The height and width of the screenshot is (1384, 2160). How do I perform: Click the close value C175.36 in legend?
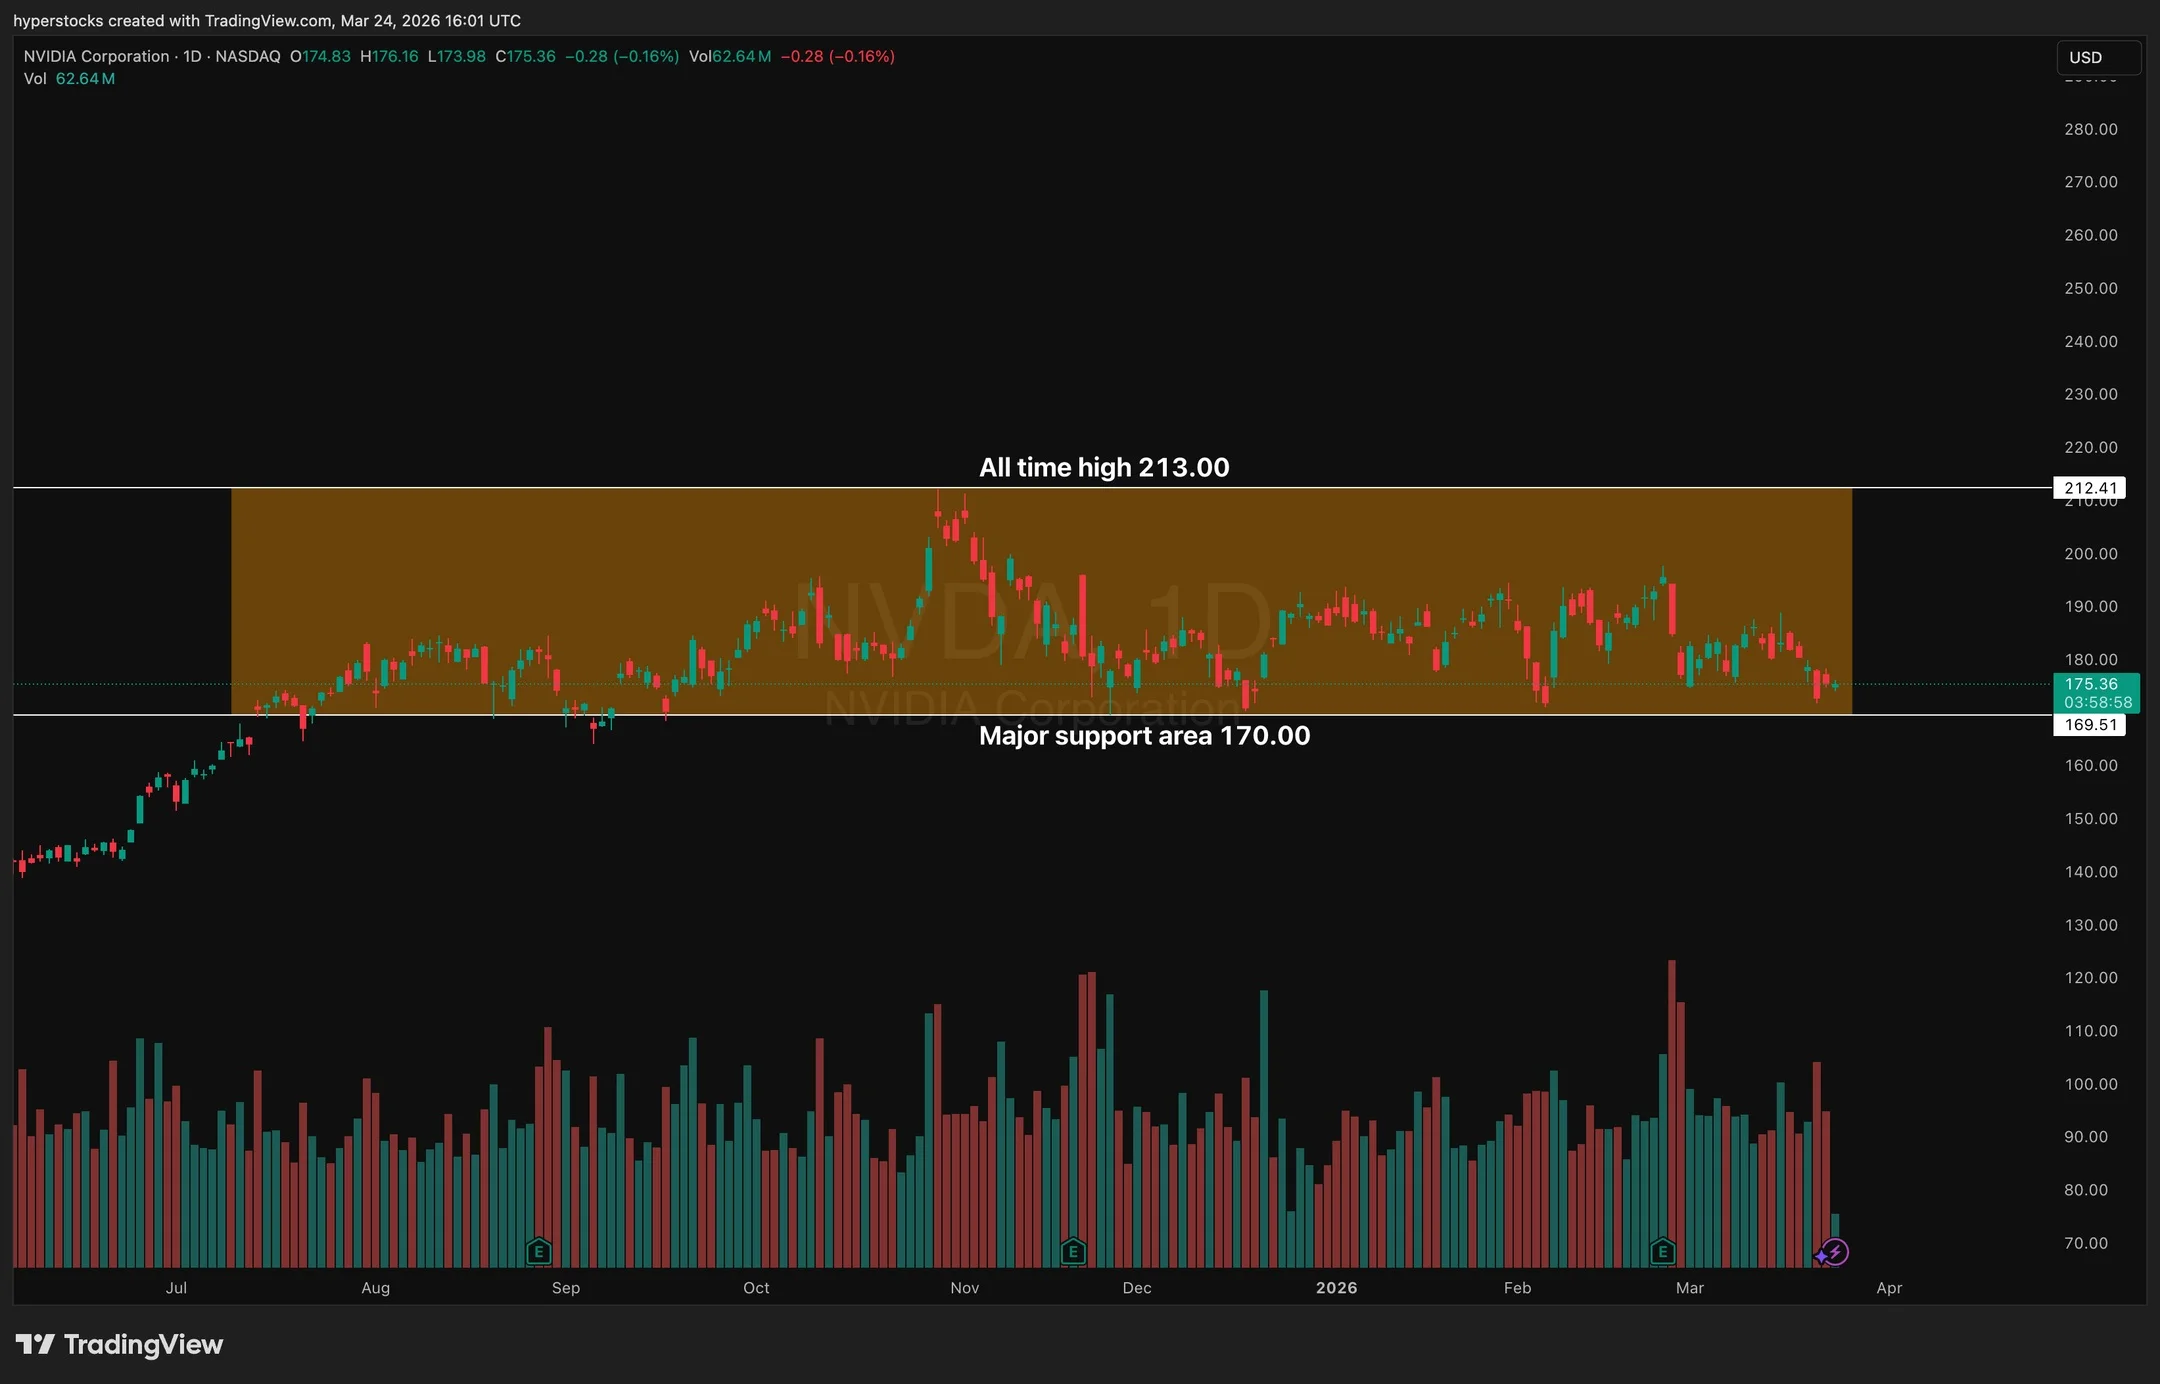525,56
